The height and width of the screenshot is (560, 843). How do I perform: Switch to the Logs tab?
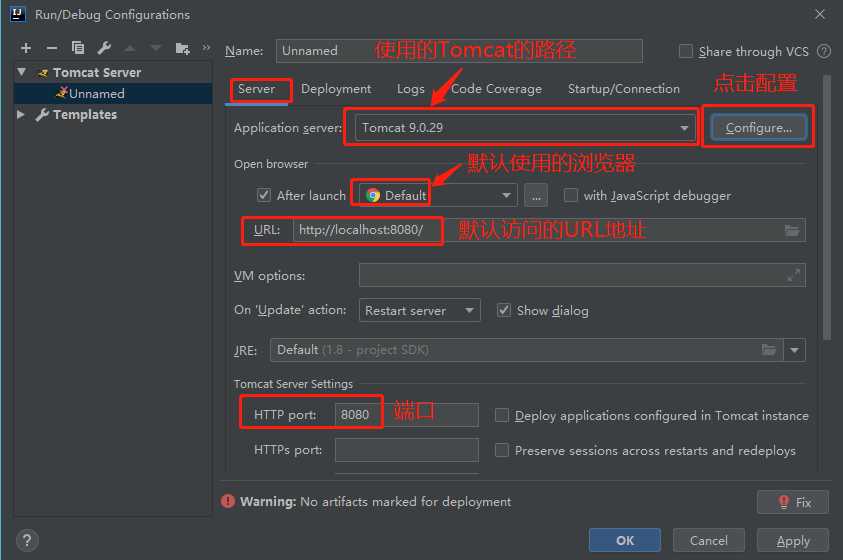point(411,89)
